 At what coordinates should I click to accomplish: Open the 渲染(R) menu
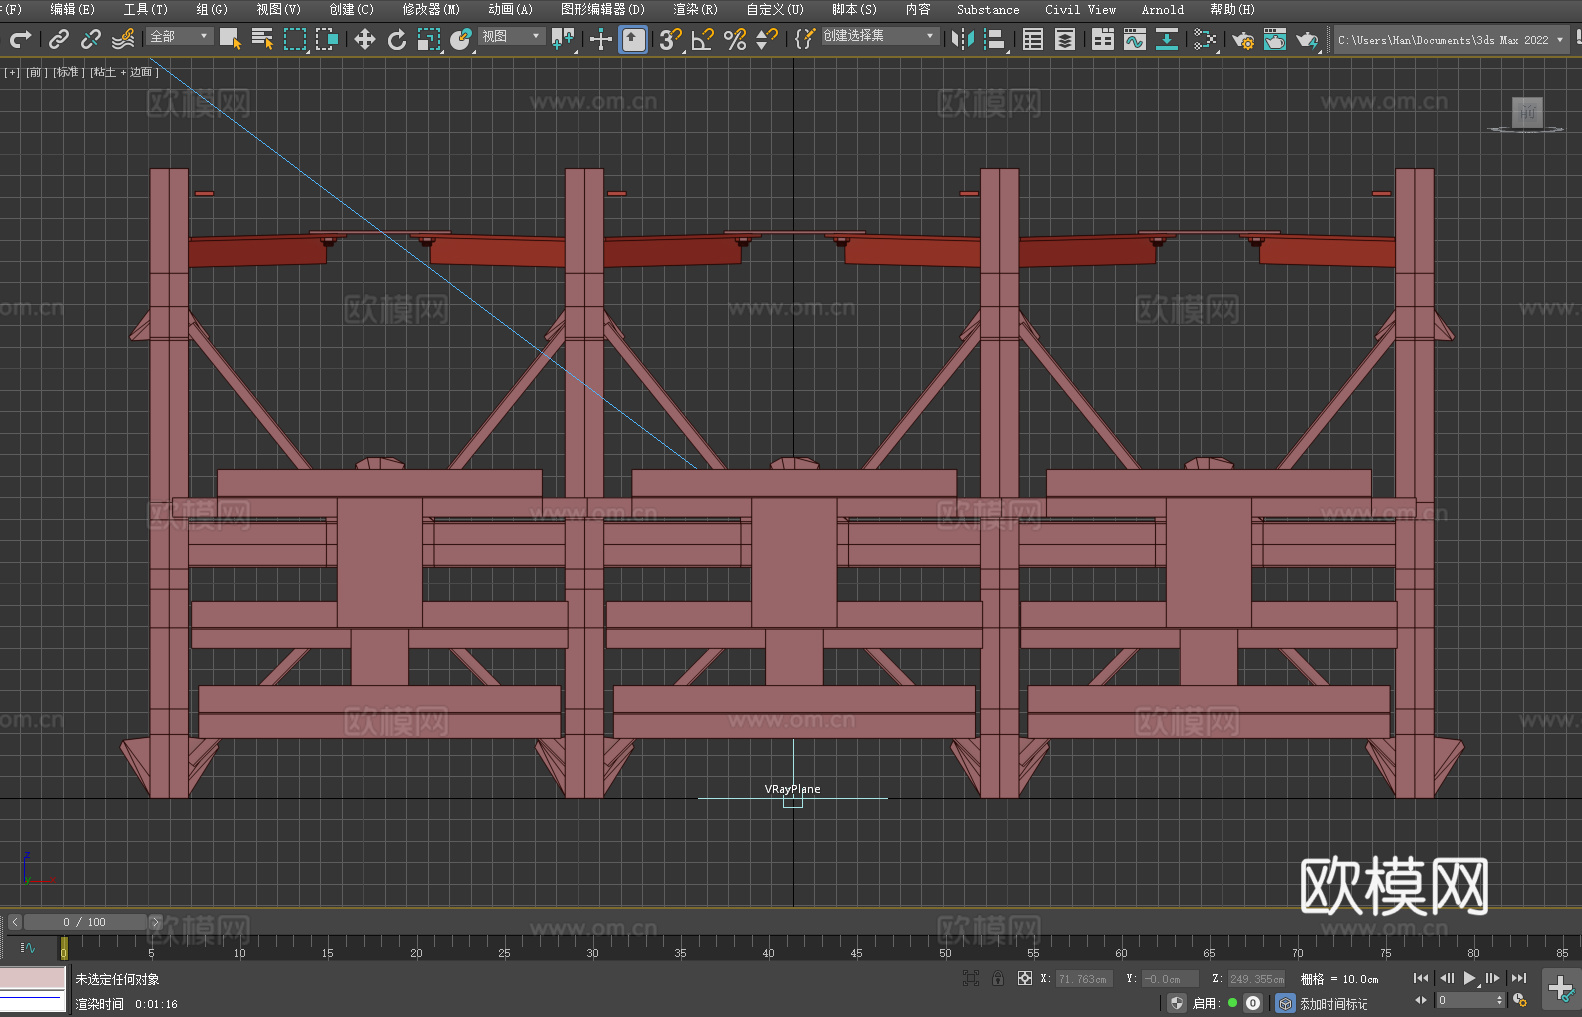click(695, 9)
